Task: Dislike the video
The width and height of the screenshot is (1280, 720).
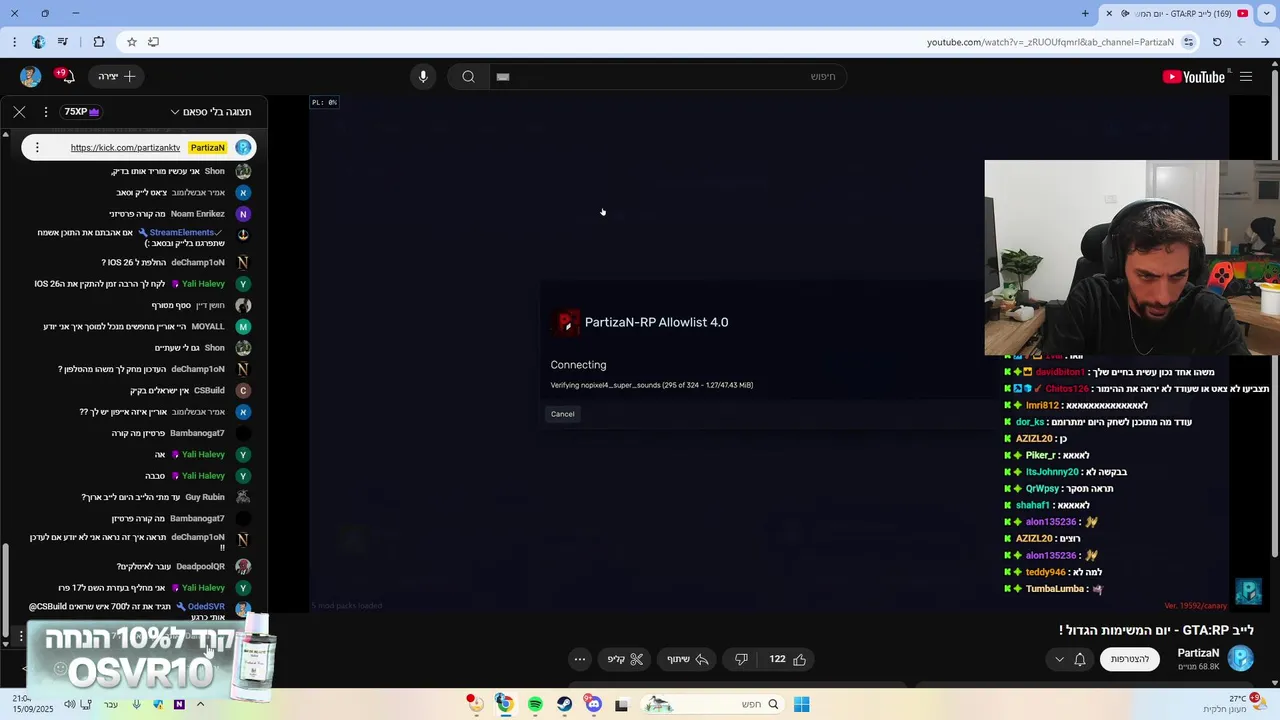Action: pyautogui.click(x=741, y=659)
